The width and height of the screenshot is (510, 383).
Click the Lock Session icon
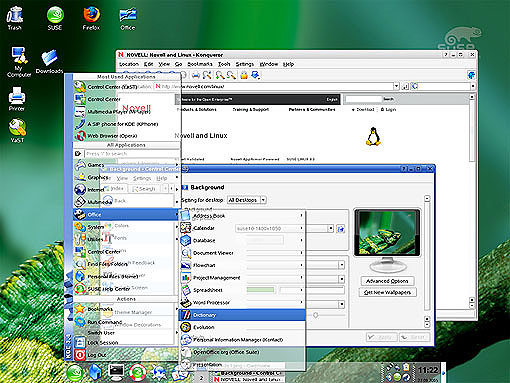click(80, 342)
